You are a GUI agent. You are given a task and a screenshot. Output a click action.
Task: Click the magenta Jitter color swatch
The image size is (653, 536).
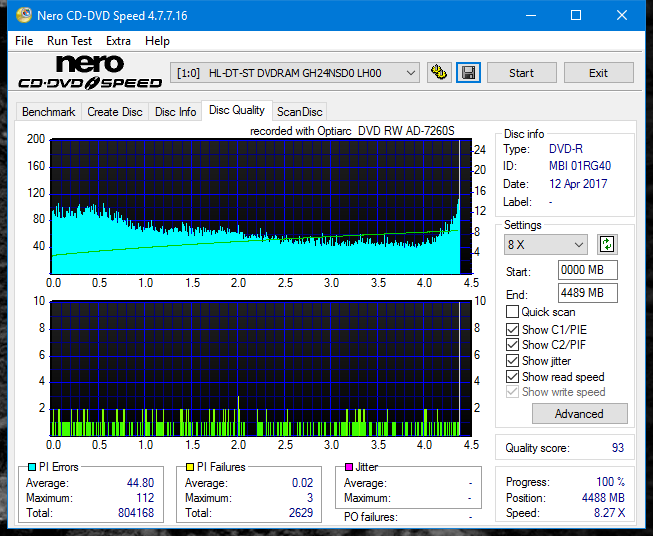click(349, 467)
